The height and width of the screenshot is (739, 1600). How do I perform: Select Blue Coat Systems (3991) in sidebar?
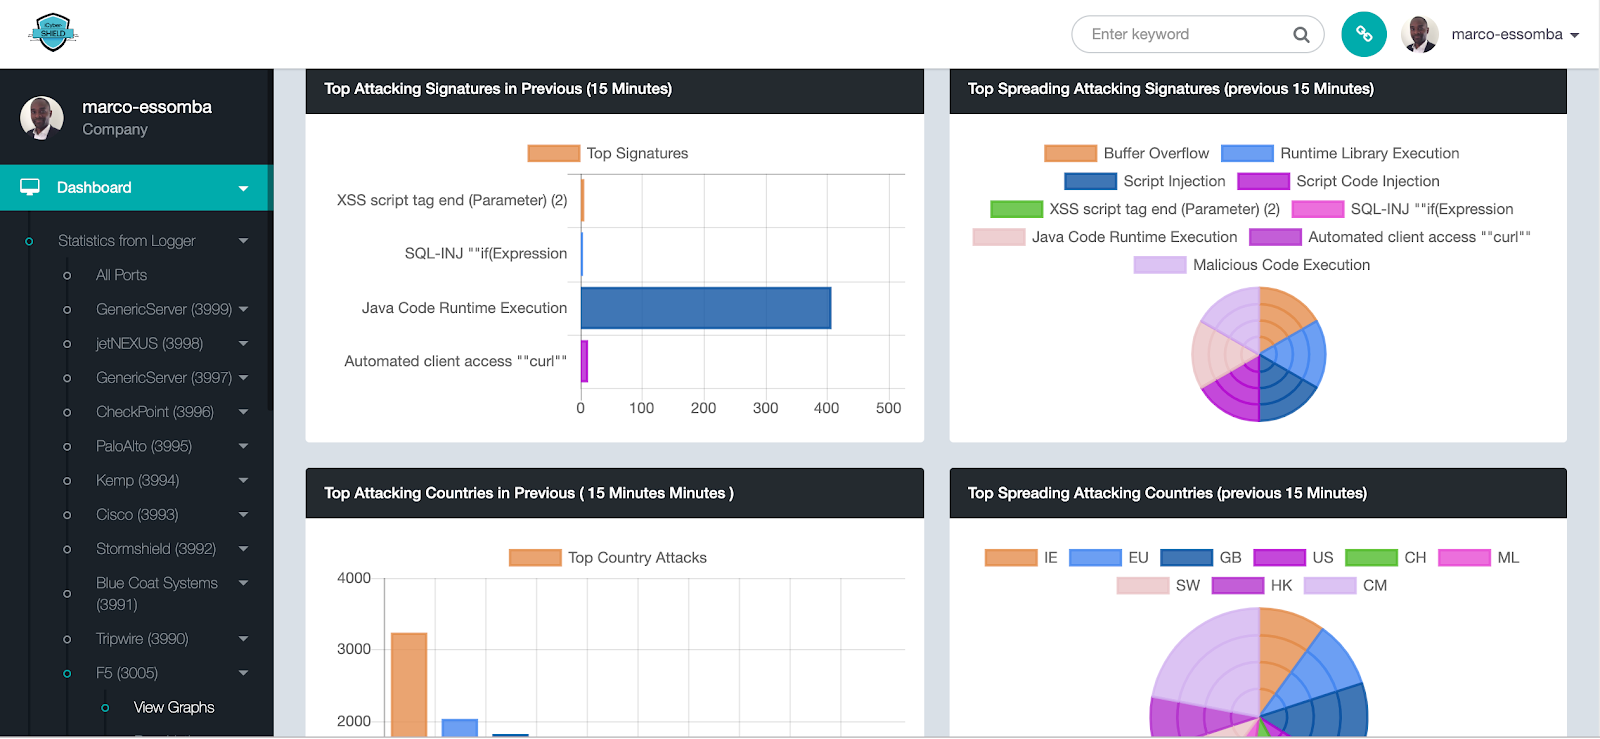click(x=157, y=594)
